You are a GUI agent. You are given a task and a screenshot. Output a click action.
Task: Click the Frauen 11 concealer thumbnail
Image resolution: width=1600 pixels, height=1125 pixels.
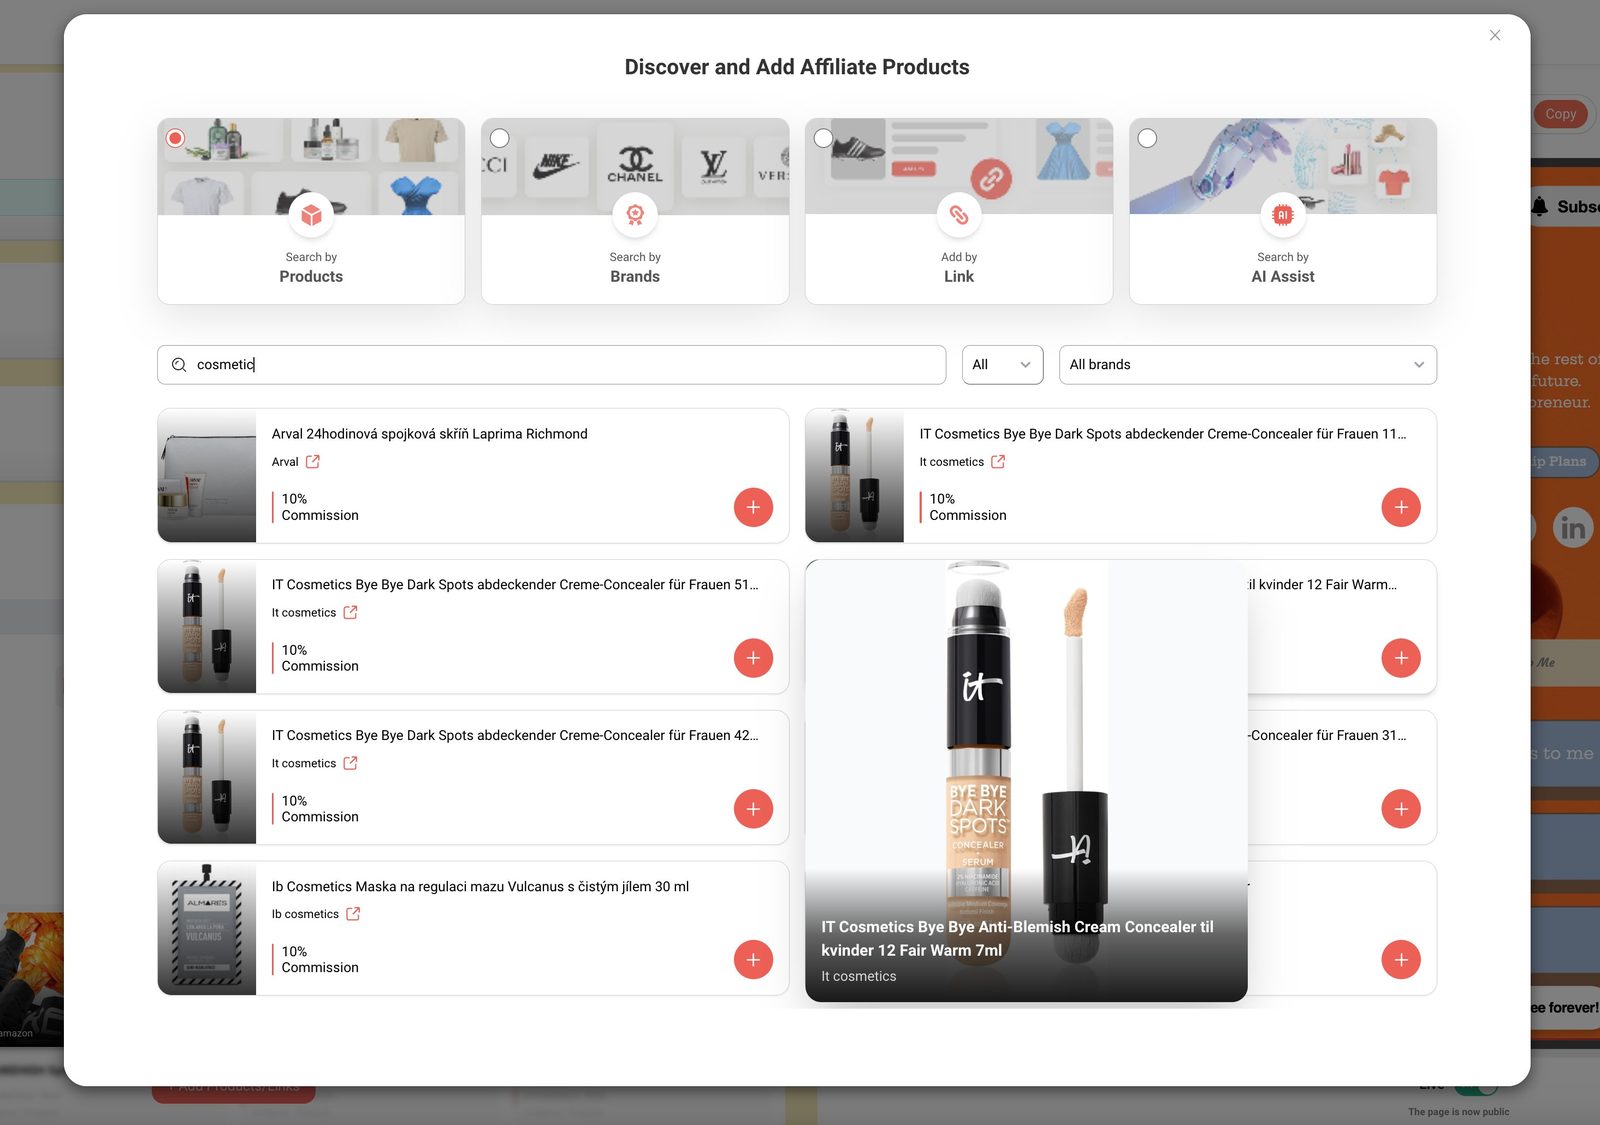click(855, 476)
